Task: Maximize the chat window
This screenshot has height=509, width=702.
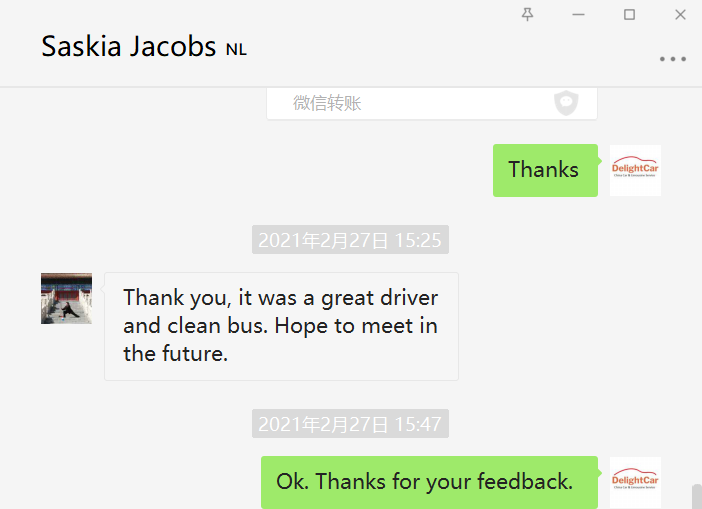Action: coord(629,14)
